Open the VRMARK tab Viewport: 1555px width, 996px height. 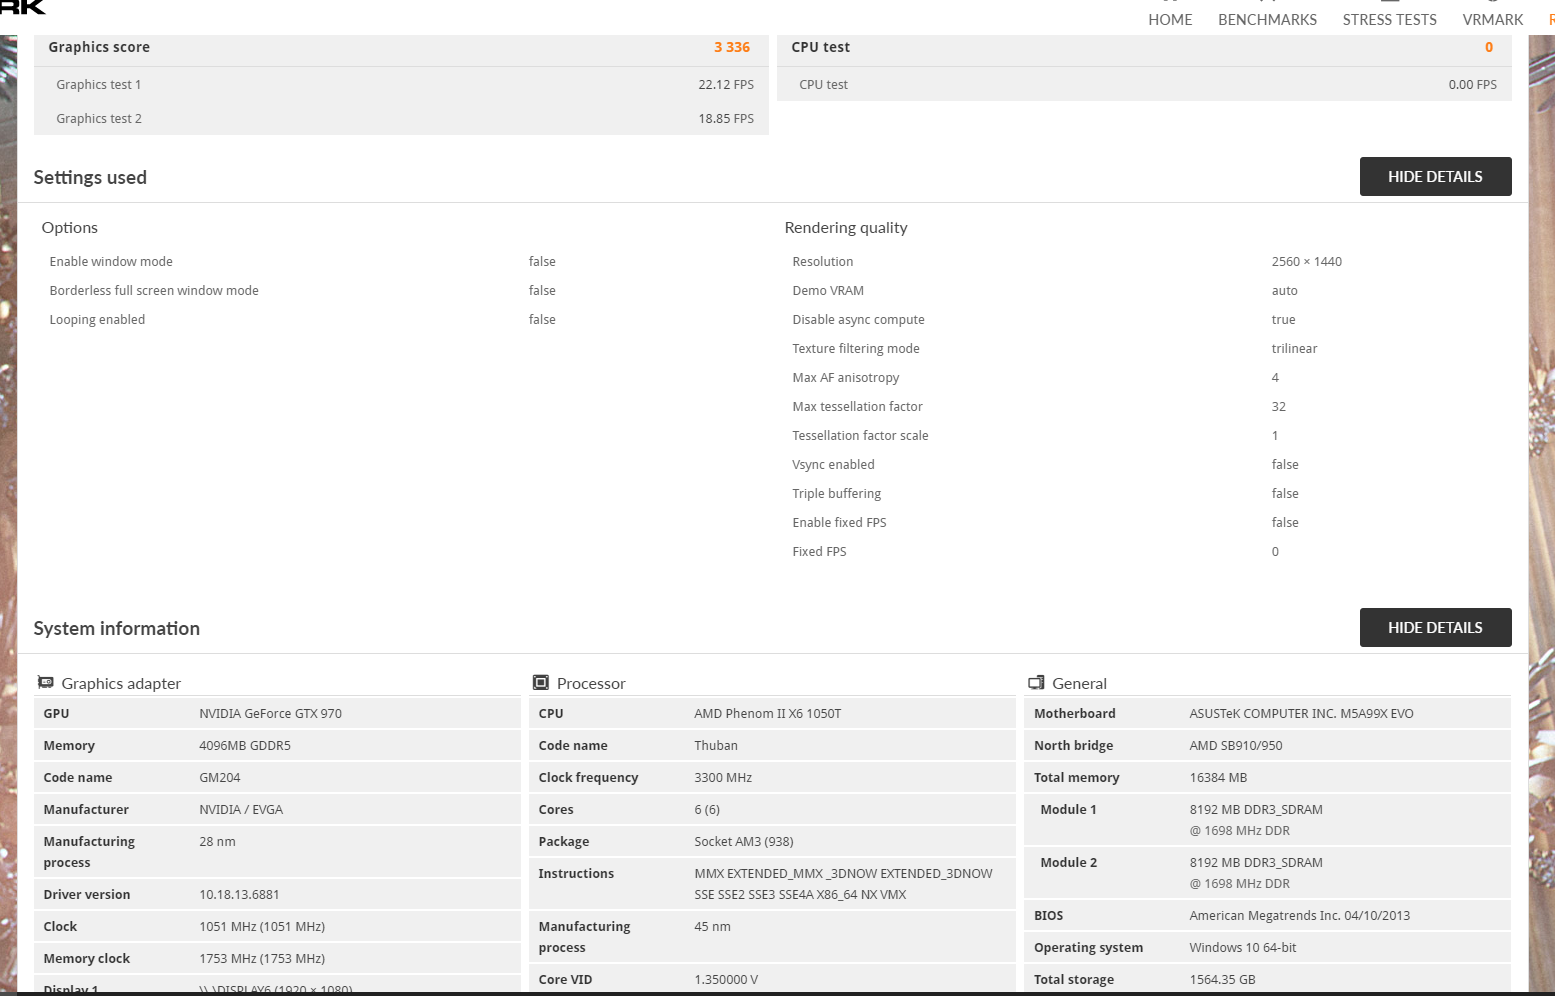1492,20
